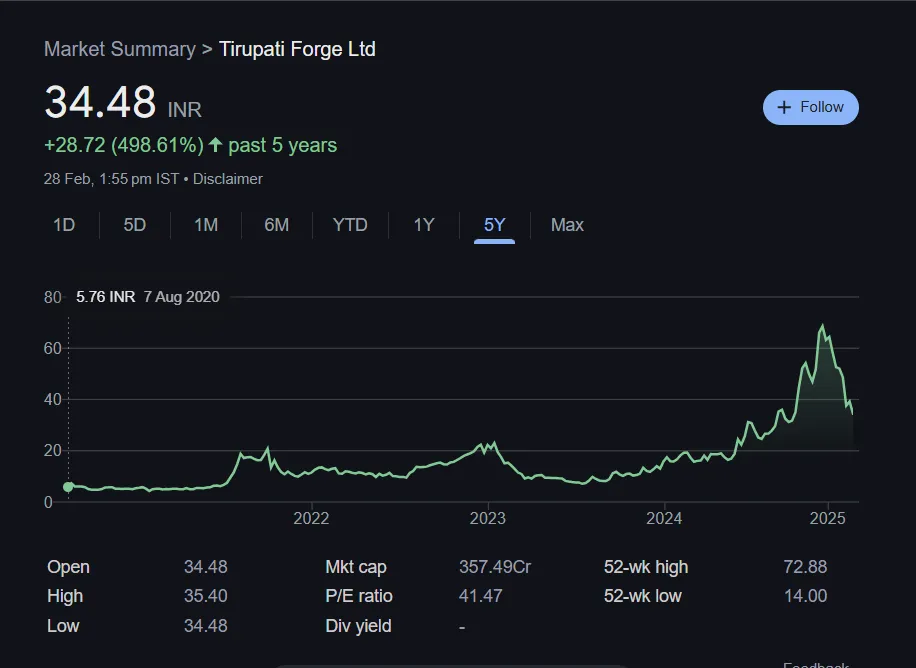The image size is (916, 668).
Task: Select the 6M time range tab
Action: (276, 225)
